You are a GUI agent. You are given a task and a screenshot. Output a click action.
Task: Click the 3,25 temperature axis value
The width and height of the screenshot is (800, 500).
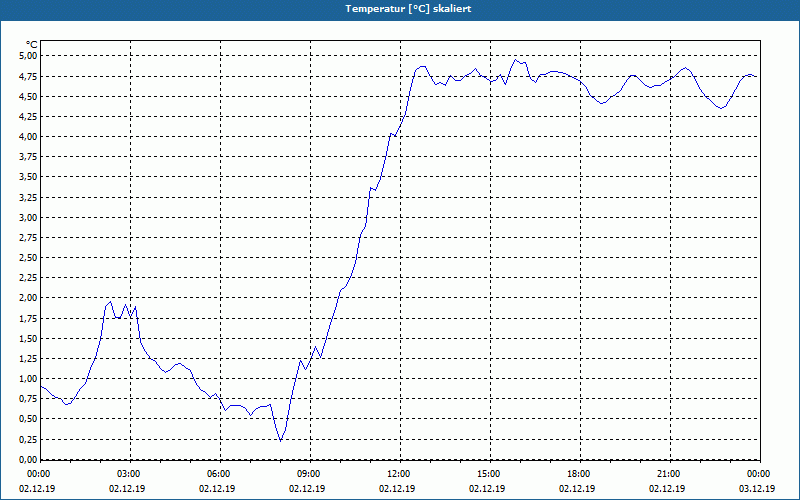tap(28, 197)
